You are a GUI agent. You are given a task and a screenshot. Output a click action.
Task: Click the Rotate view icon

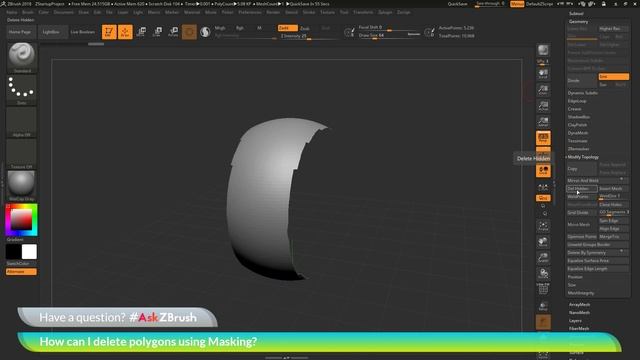pos(543,274)
